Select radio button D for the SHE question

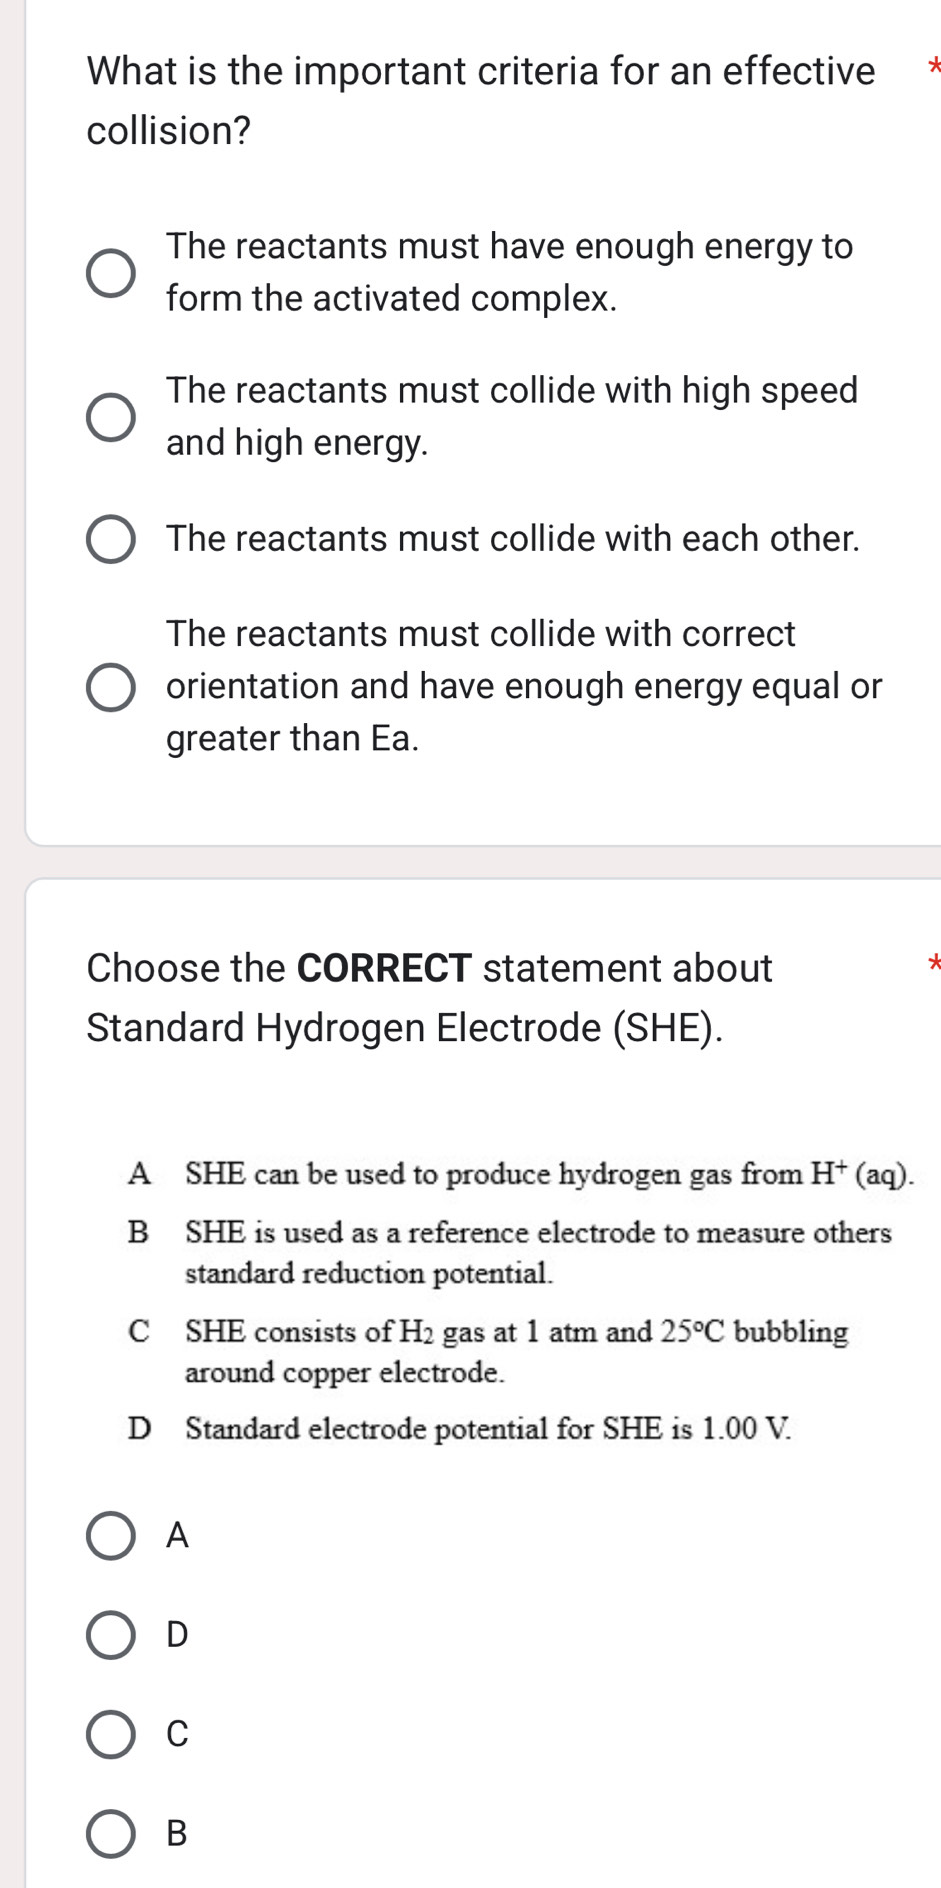[x=110, y=1635]
